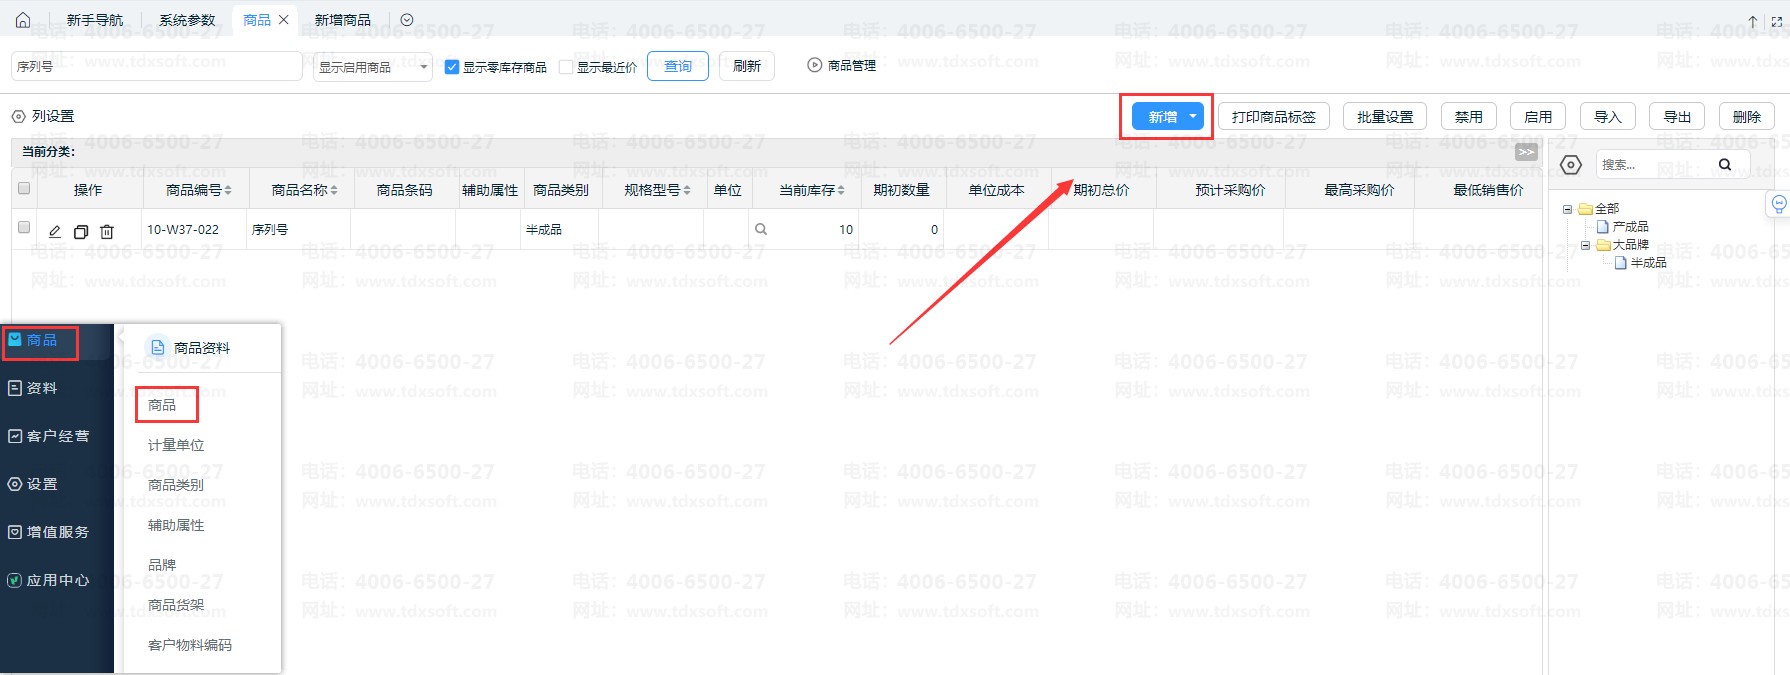The height and width of the screenshot is (675, 1790).
Task: Open category settings hexagon icon
Action: [x=1571, y=165]
